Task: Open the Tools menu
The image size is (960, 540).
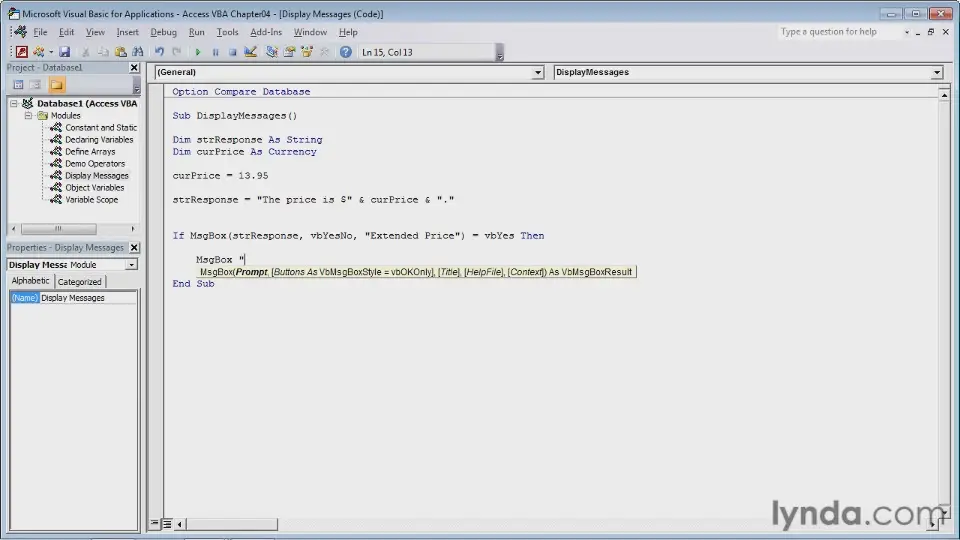Action: [x=227, y=32]
